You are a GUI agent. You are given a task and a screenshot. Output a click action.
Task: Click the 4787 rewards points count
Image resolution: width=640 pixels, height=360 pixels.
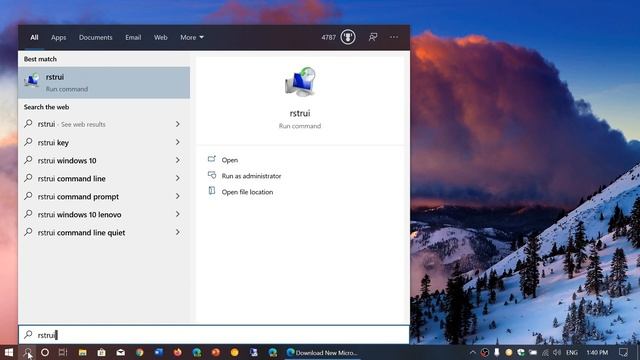click(328, 37)
